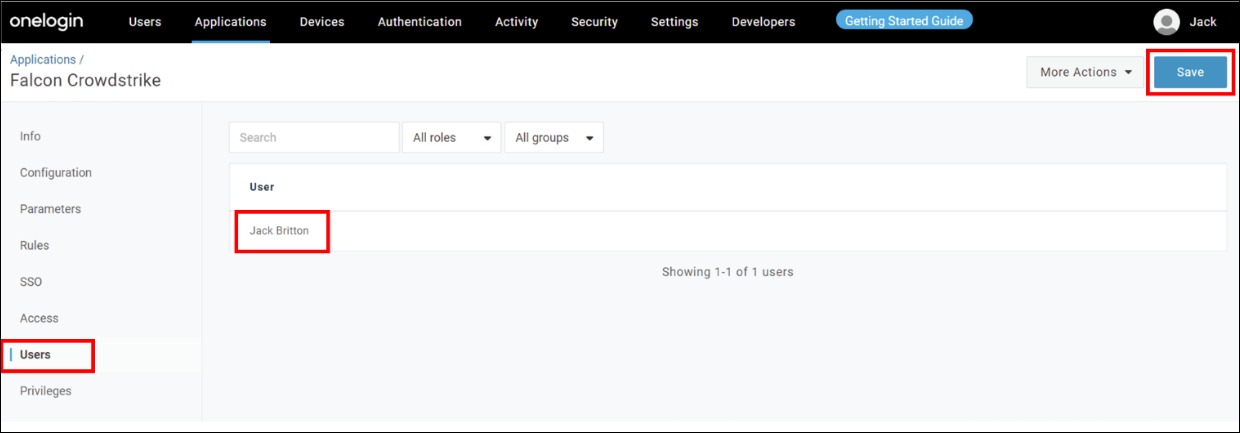Open the Users top menu

[x=145, y=21]
